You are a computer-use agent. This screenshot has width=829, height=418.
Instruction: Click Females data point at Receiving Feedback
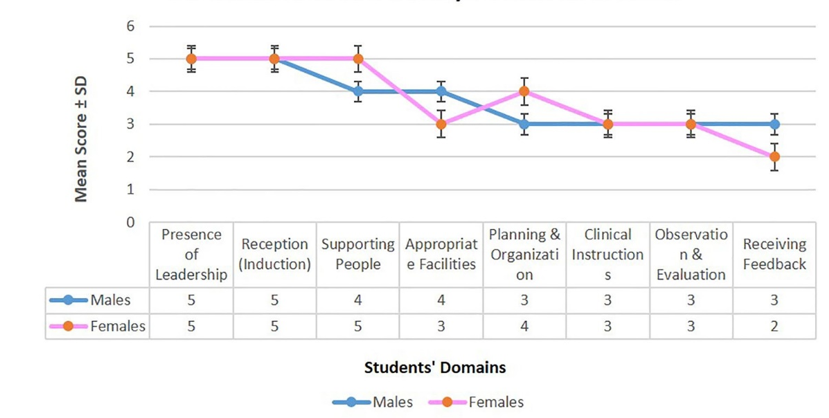tap(774, 157)
